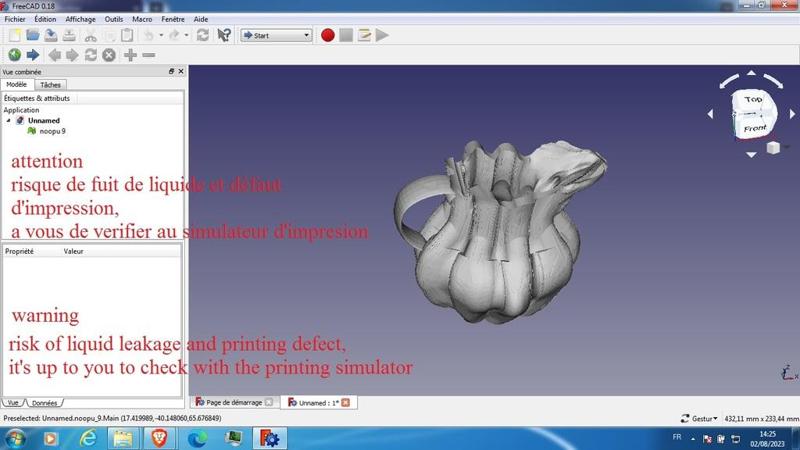
Task: Click the 432,11 mm x 233,44 mm dimensions
Action: point(761,418)
